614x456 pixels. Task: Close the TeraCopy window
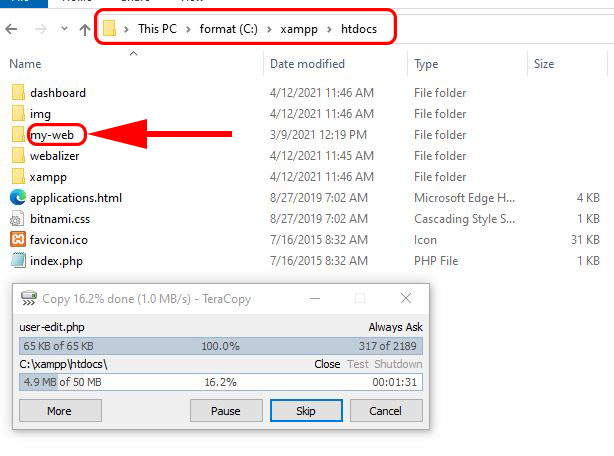click(x=406, y=298)
